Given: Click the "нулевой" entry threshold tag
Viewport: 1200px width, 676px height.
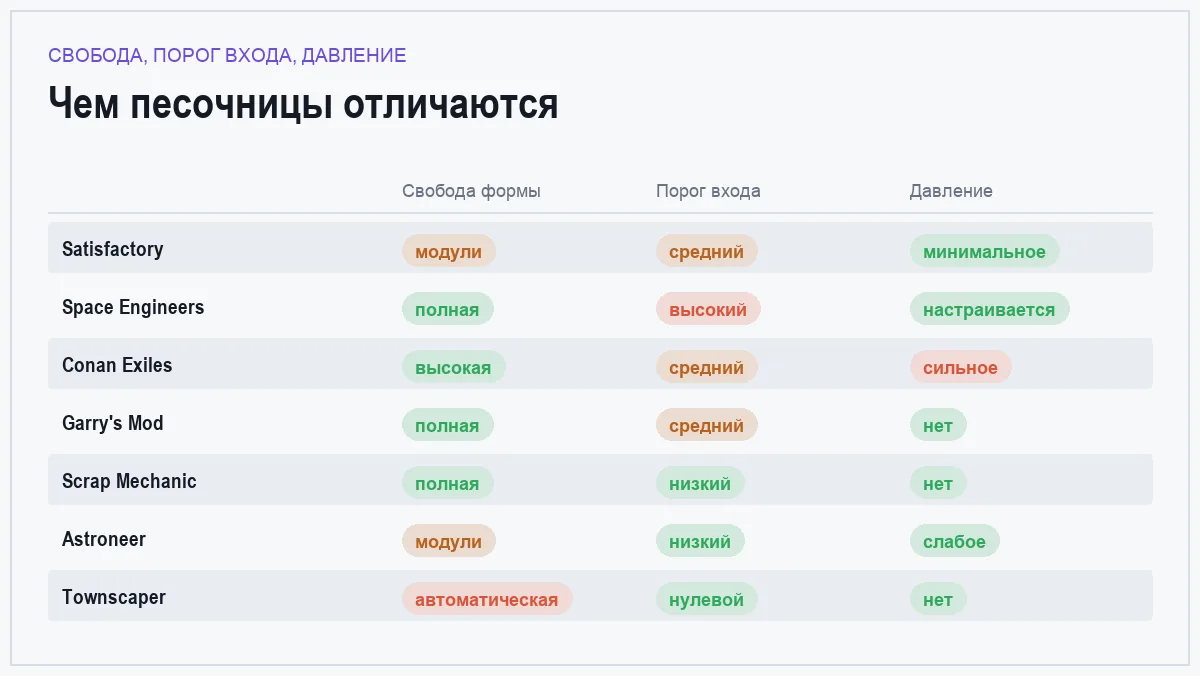Looking at the screenshot, I should click(706, 599).
